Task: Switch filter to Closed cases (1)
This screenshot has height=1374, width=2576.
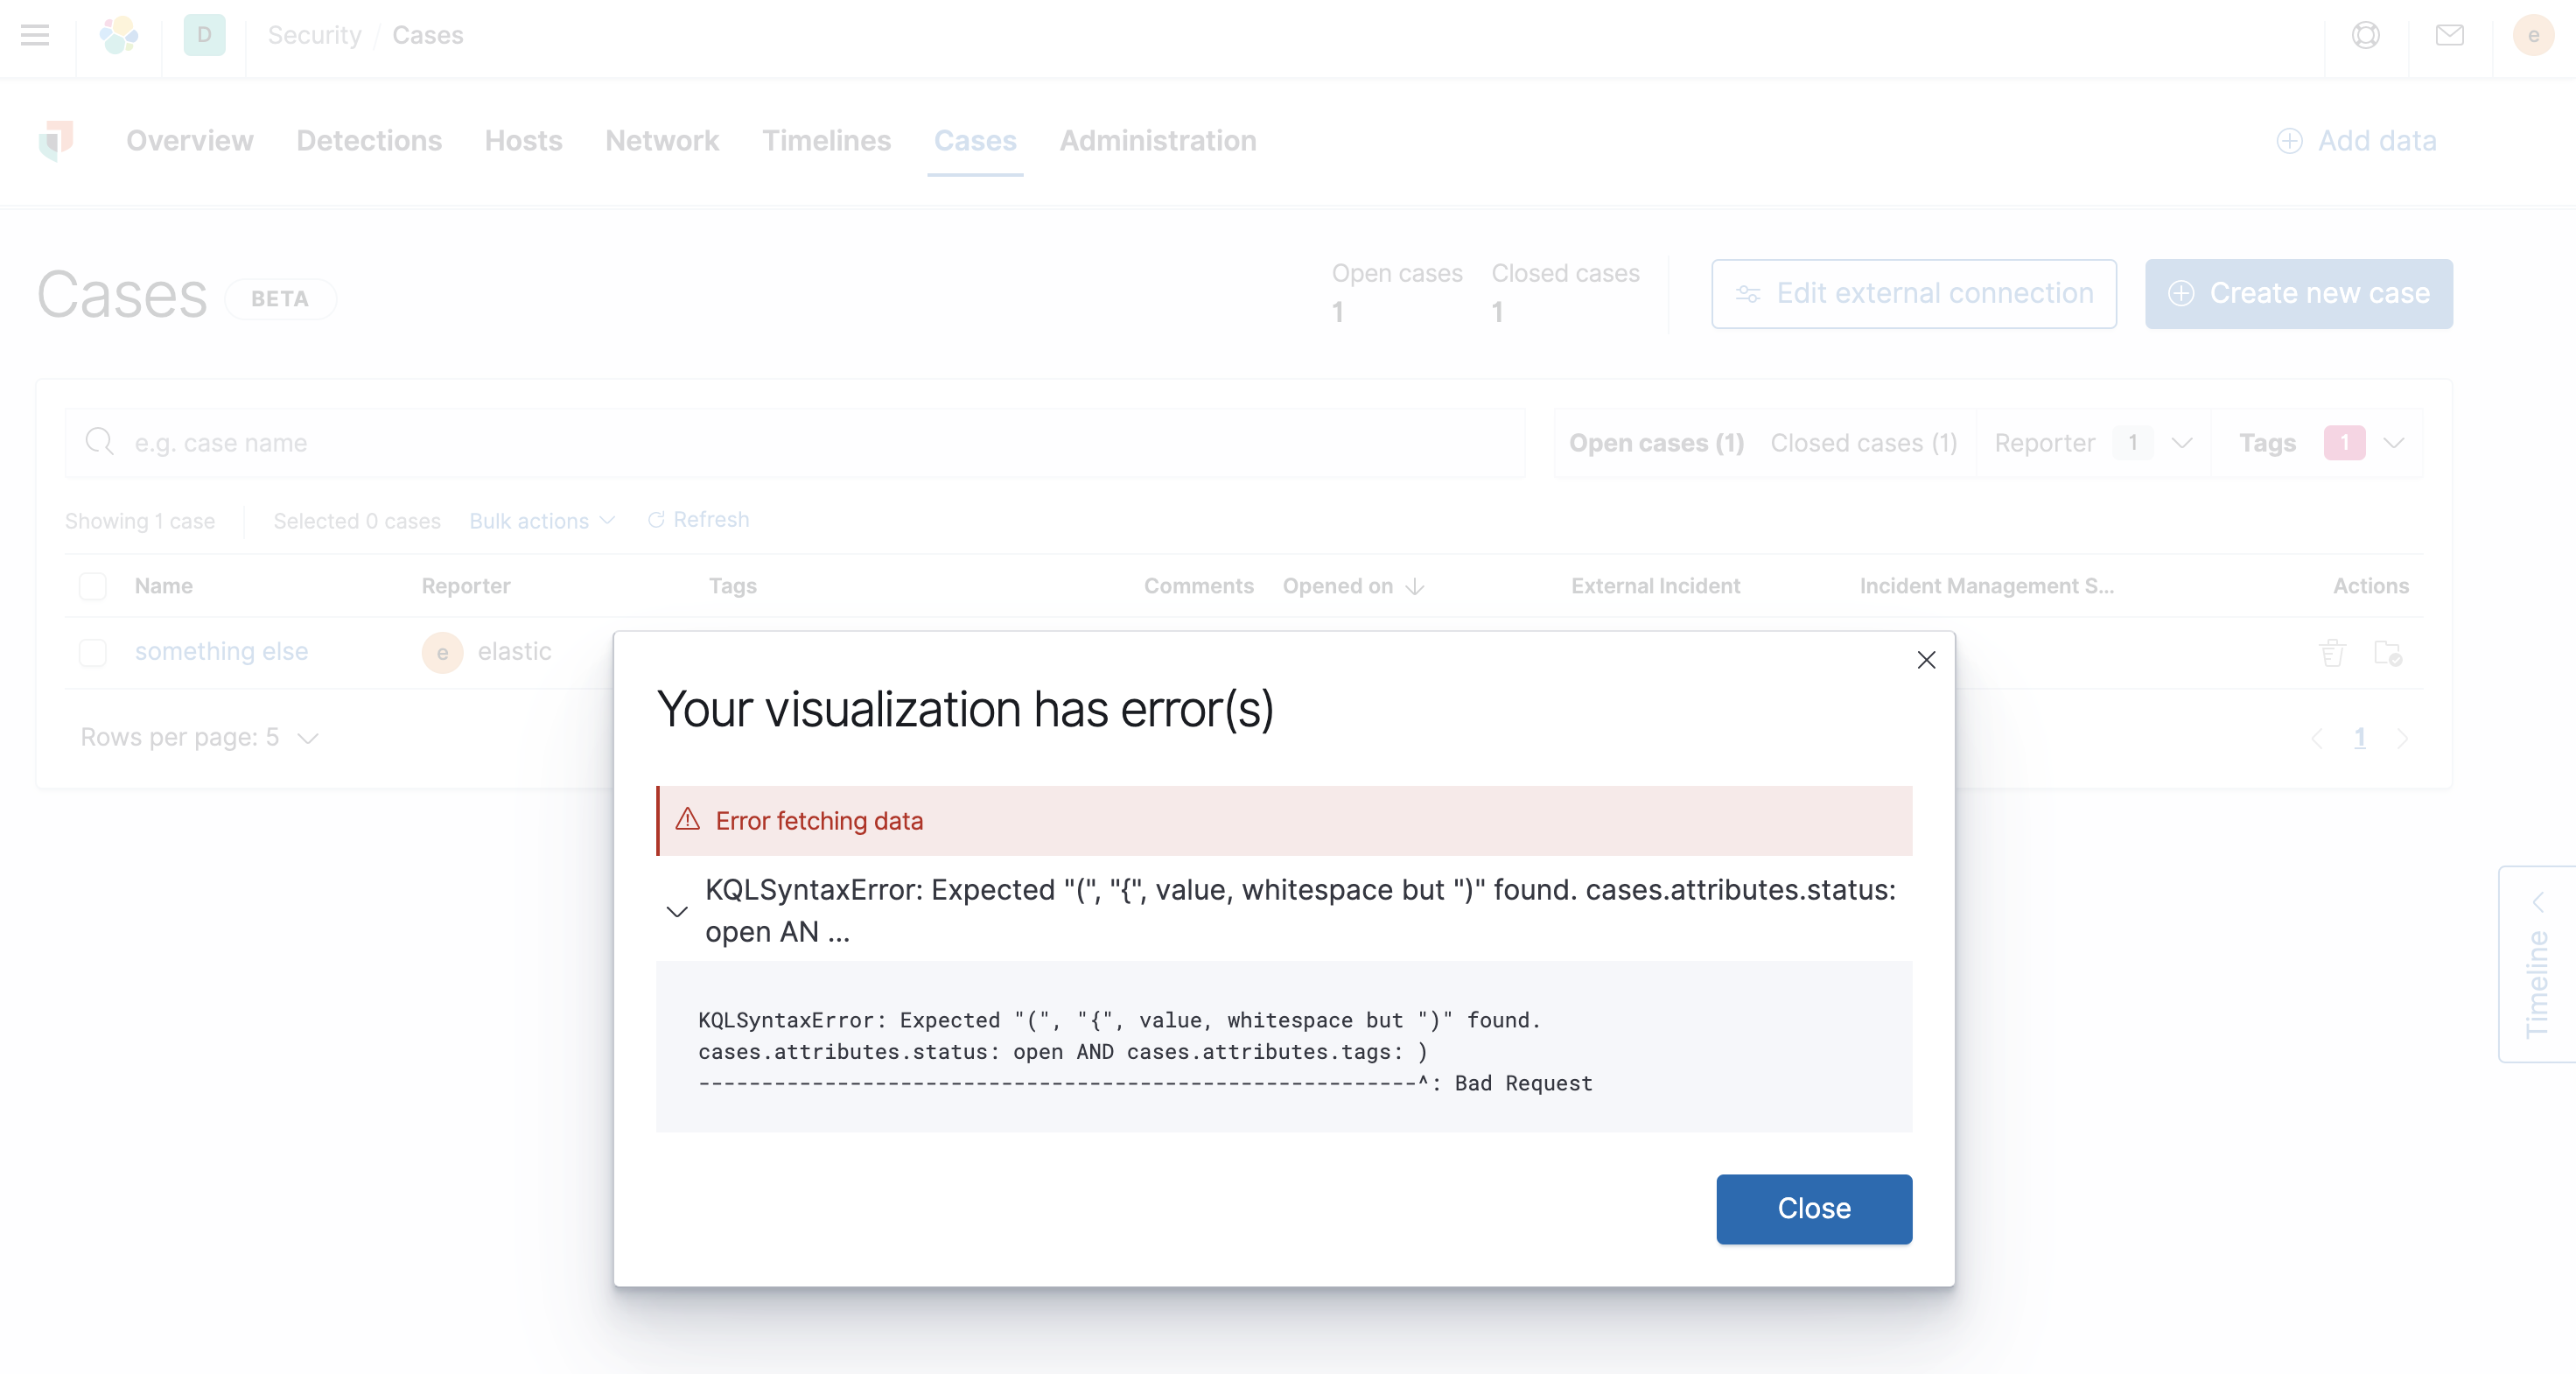Action: [x=1863, y=443]
